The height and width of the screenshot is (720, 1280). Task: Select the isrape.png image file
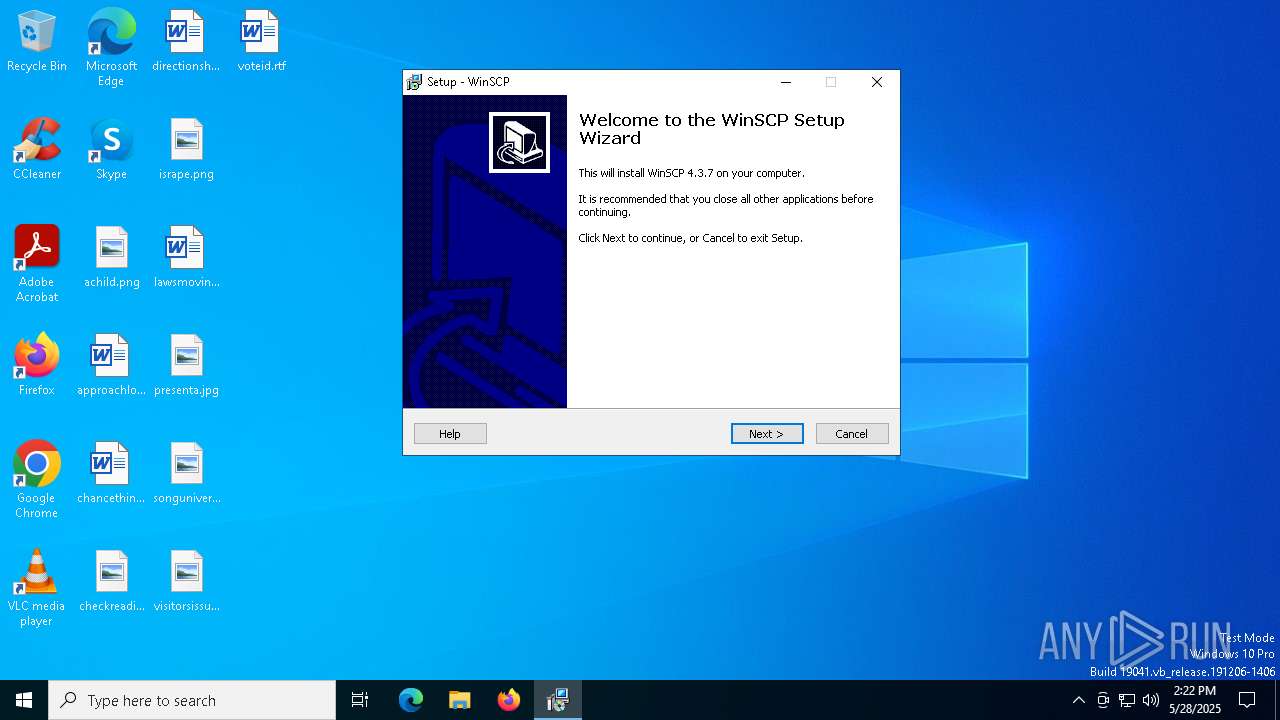coord(186,149)
